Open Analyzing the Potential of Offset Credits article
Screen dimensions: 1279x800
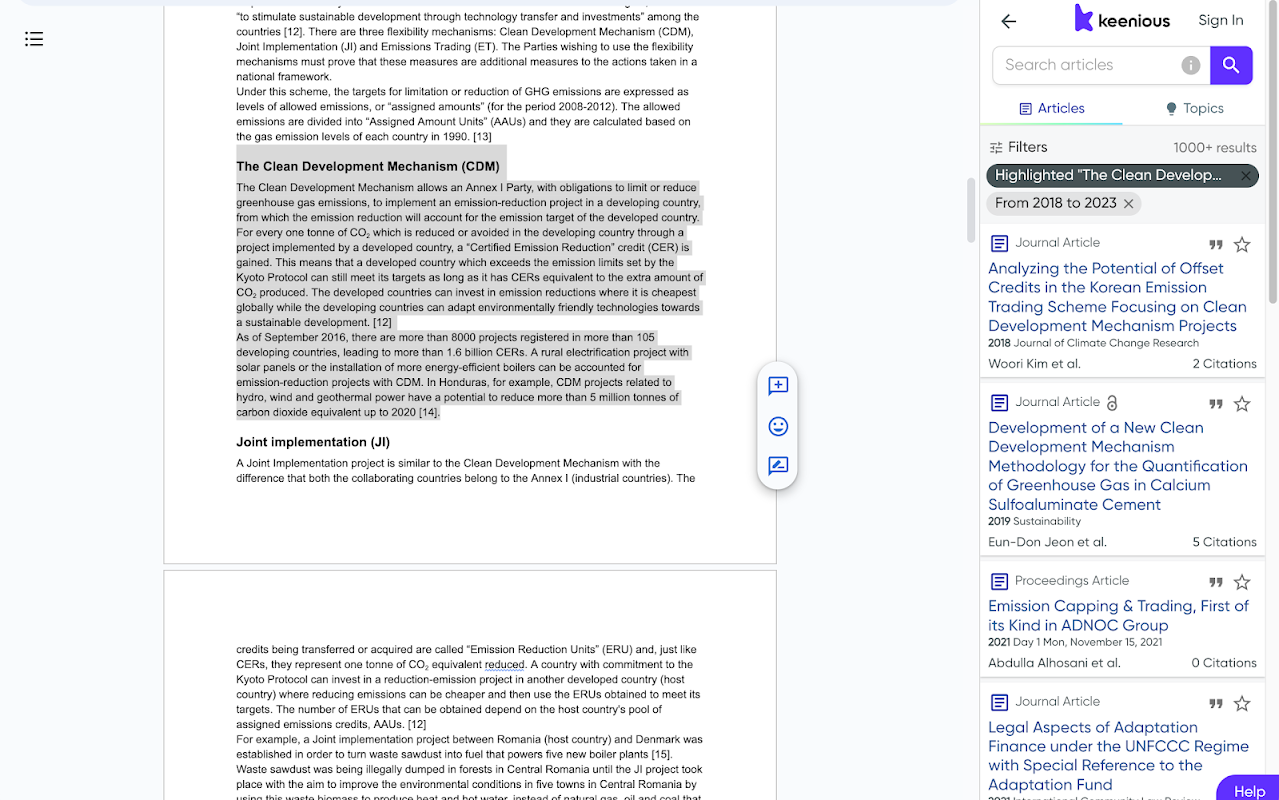[1117, 297]
